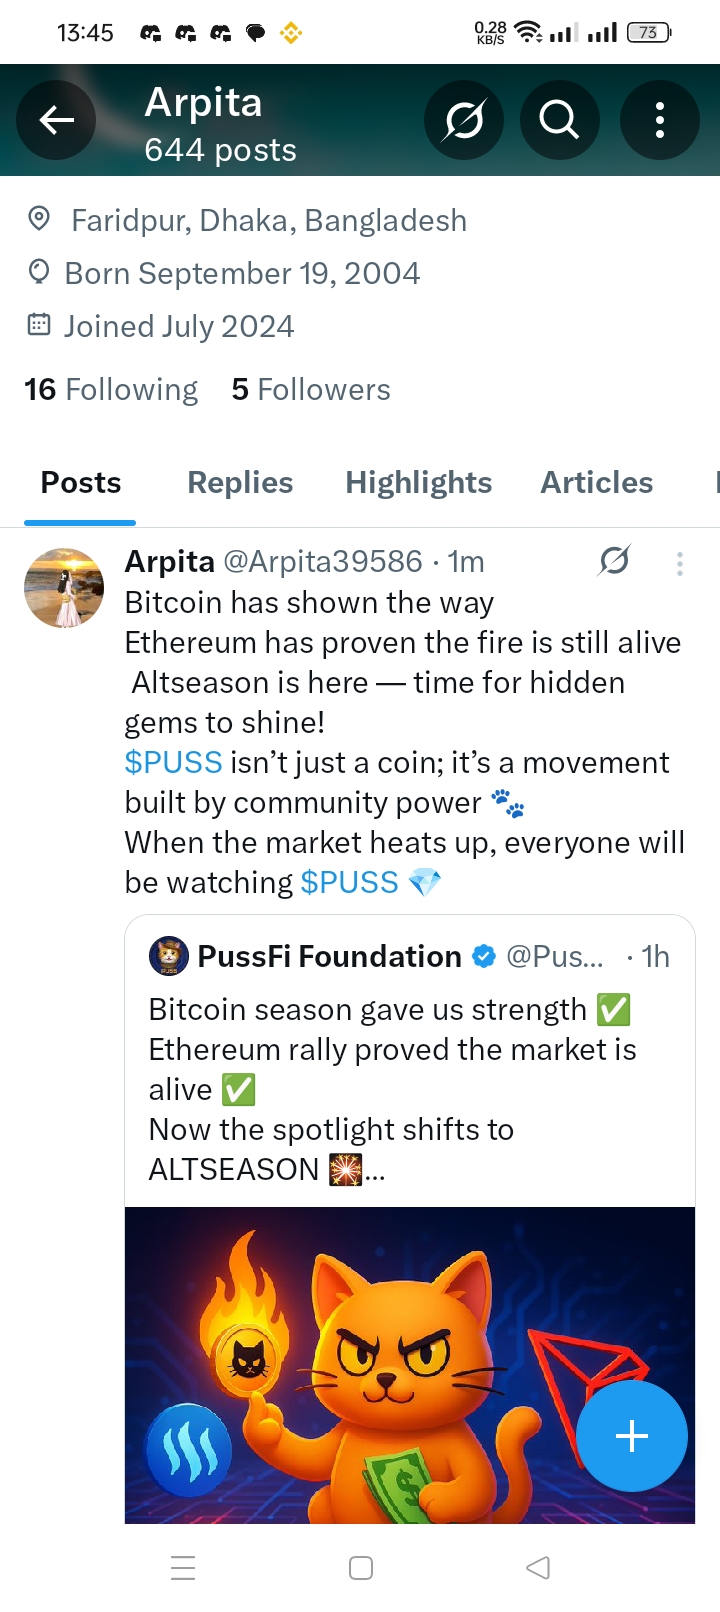Open the profile three-dot overflow menu

pos(659,120)
